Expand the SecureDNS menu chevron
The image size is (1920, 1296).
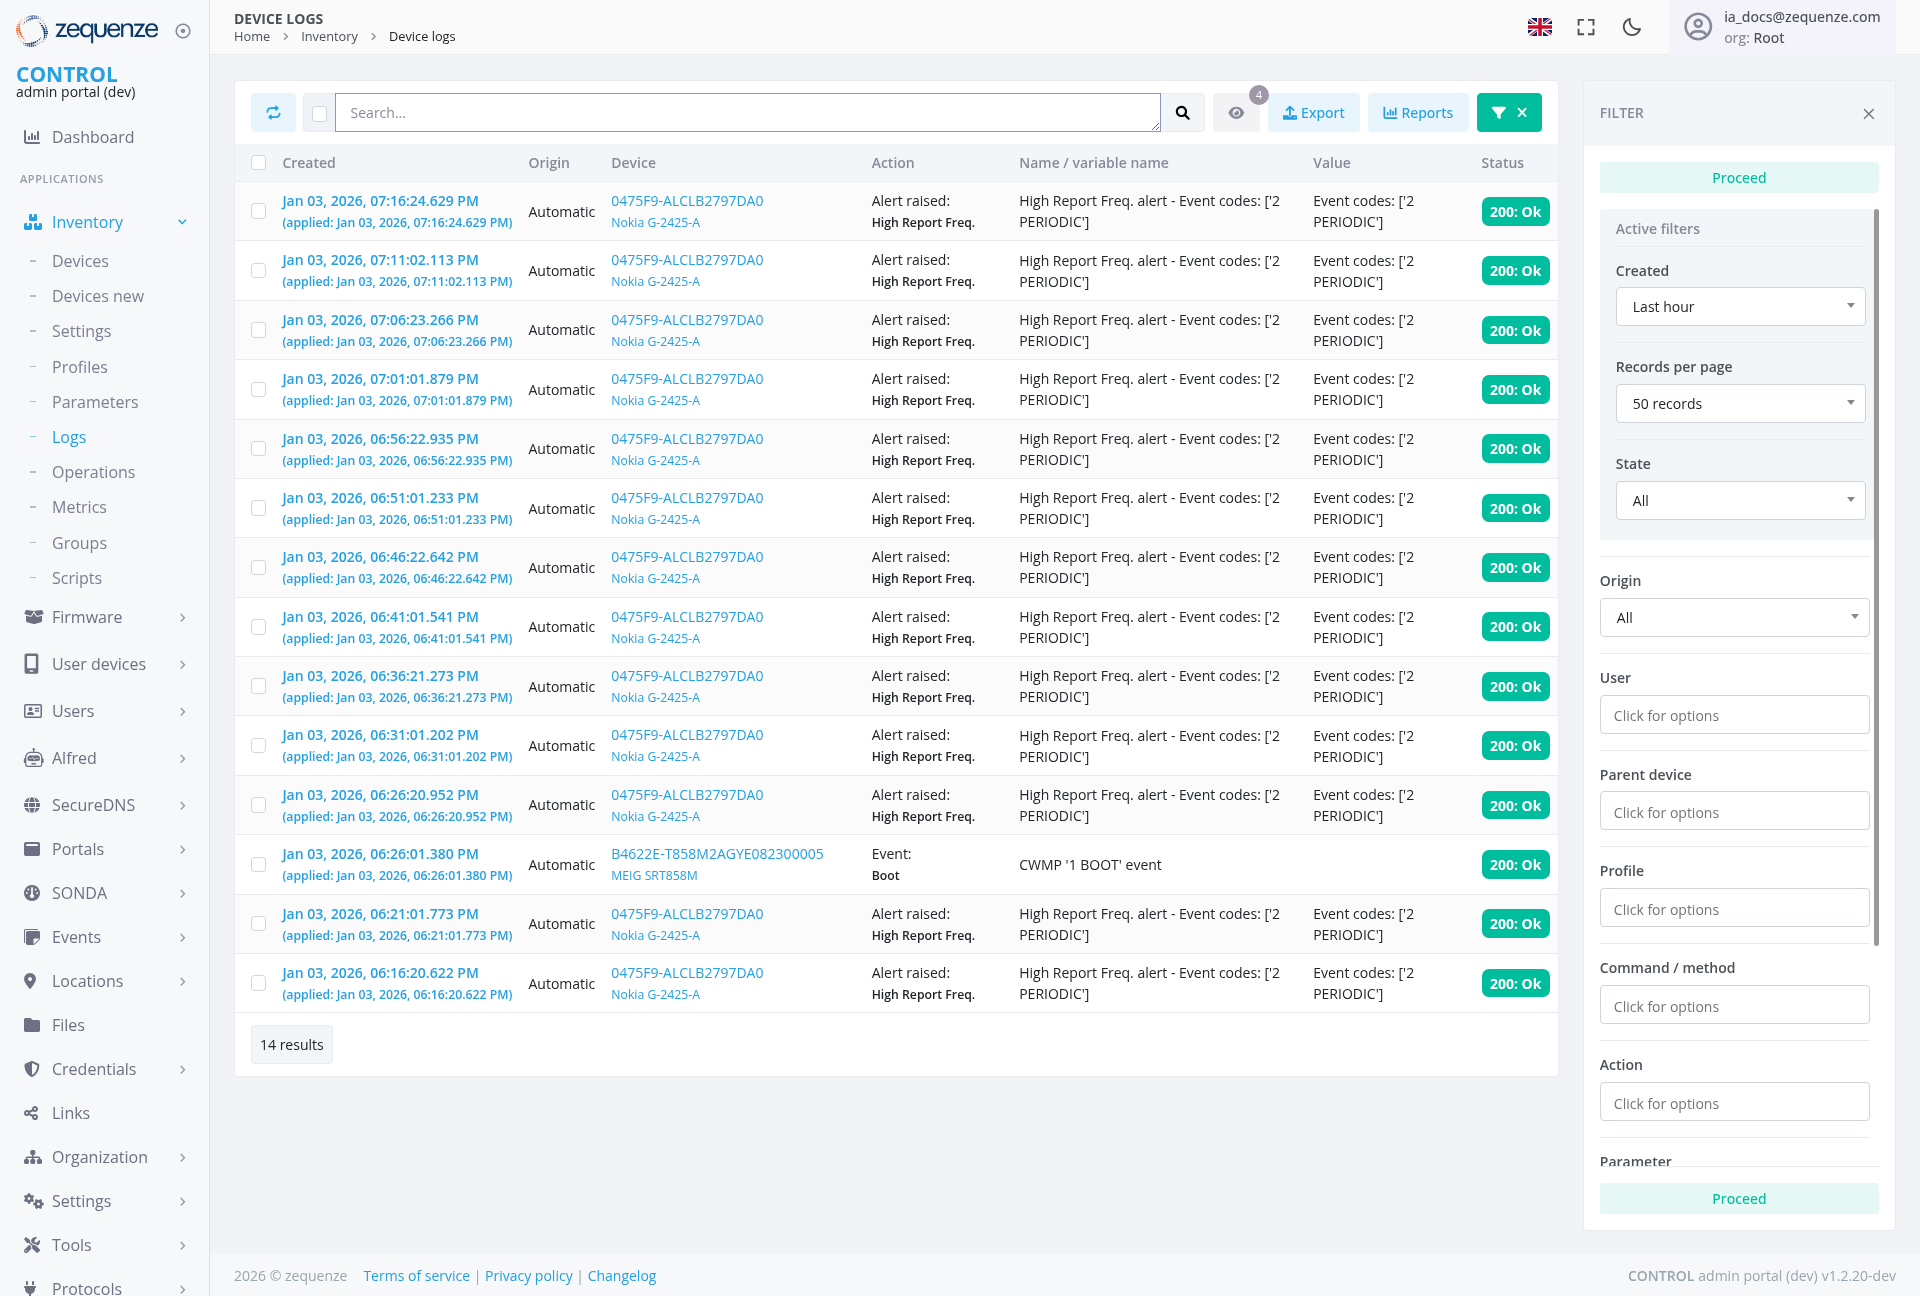(182, 806)
